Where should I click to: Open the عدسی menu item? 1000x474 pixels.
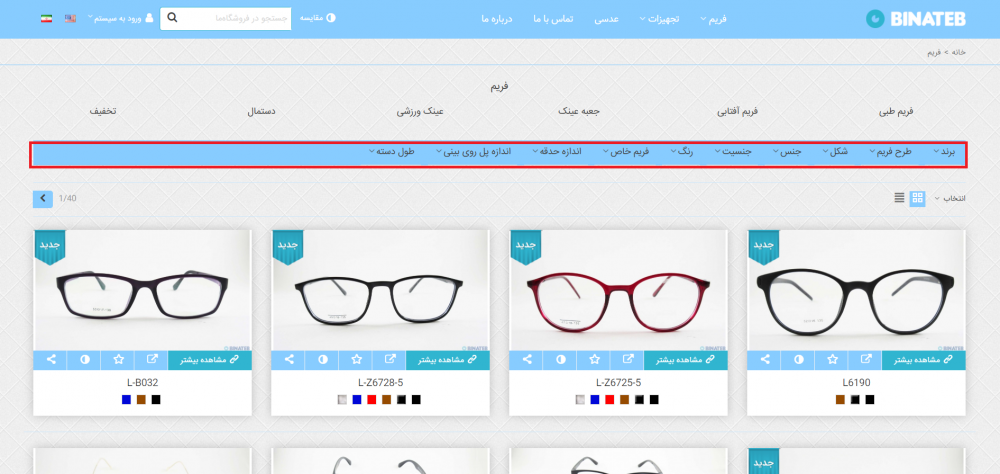point(607,19)
